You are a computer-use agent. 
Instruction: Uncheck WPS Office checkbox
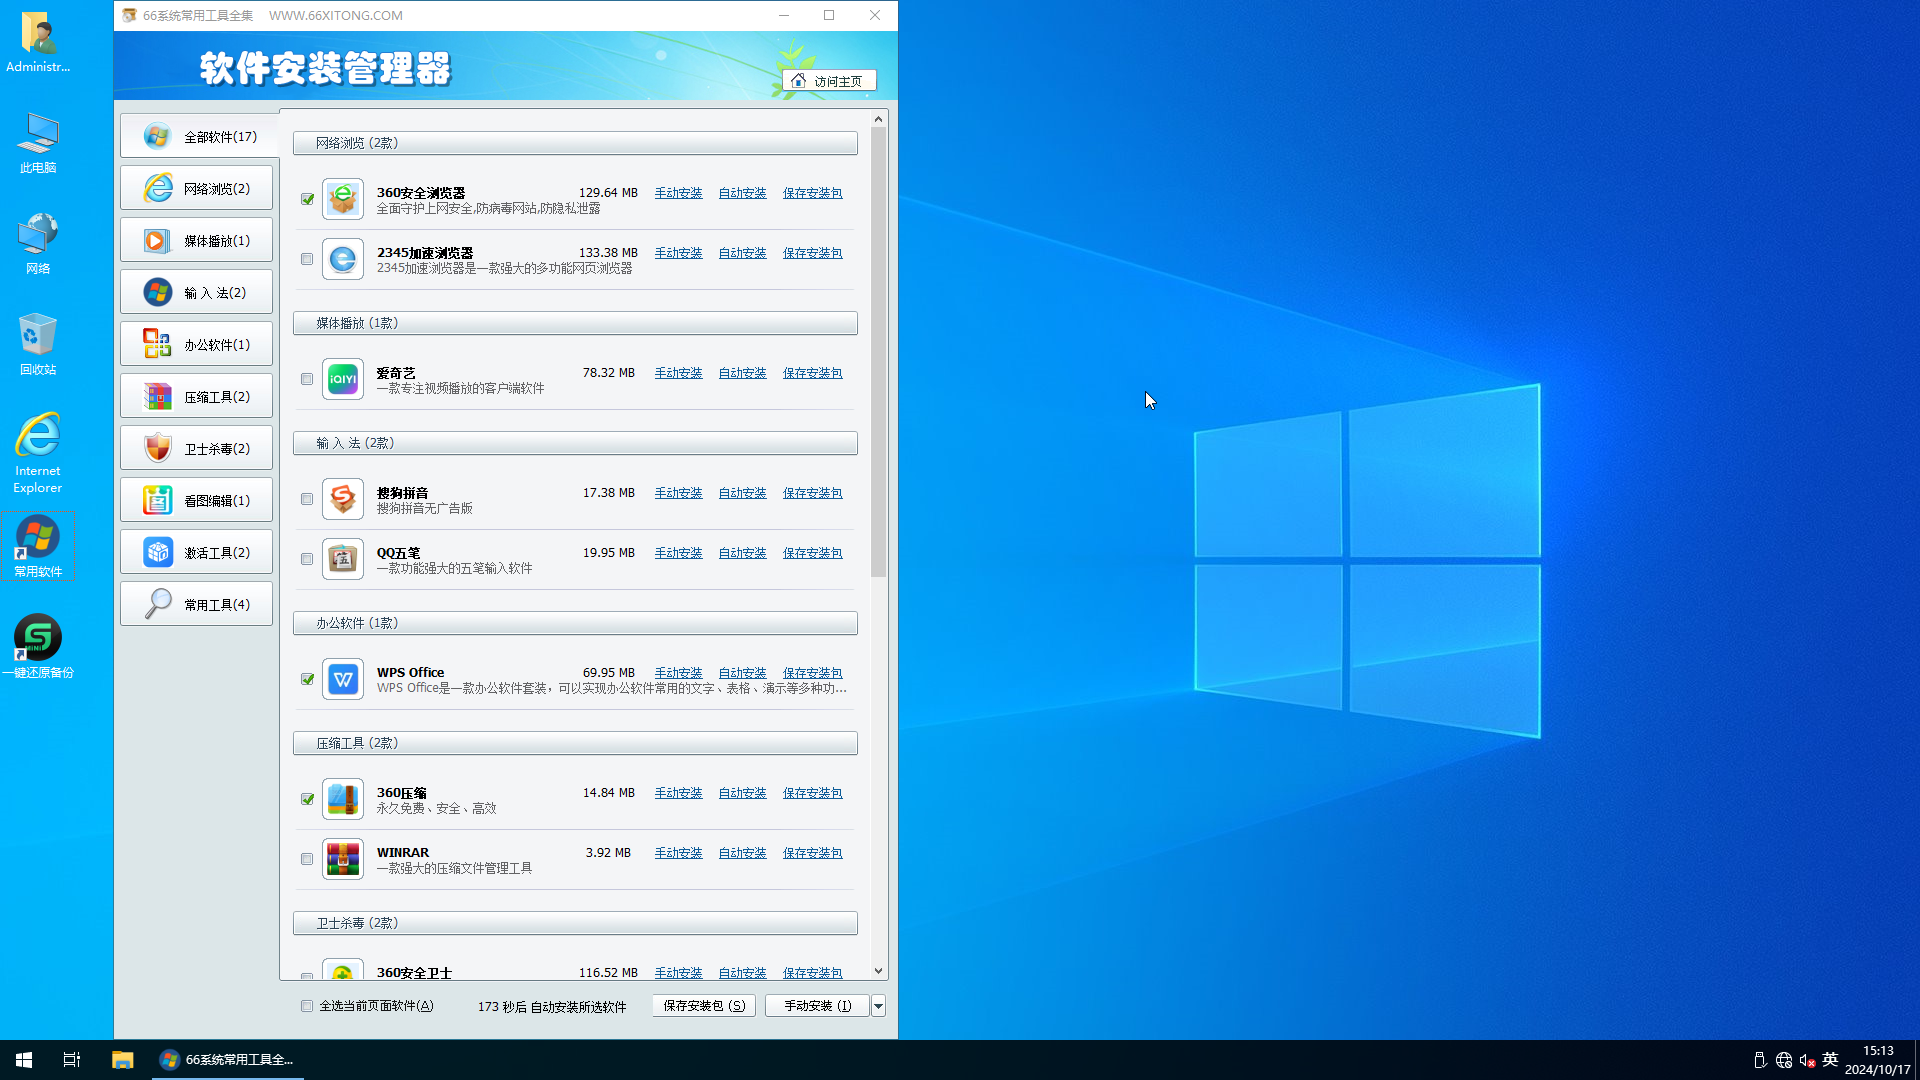point(307,679)
